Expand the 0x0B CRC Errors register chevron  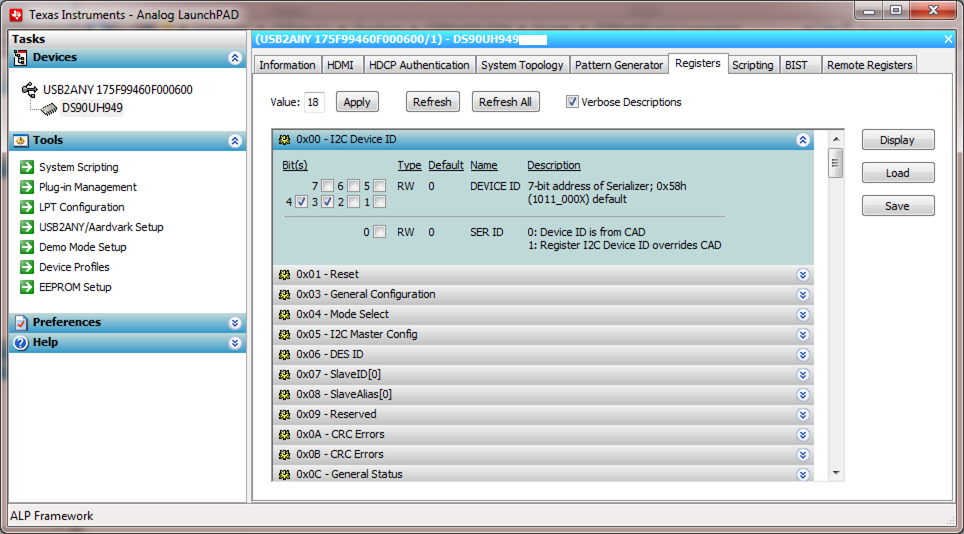click(x=803, y=455)
